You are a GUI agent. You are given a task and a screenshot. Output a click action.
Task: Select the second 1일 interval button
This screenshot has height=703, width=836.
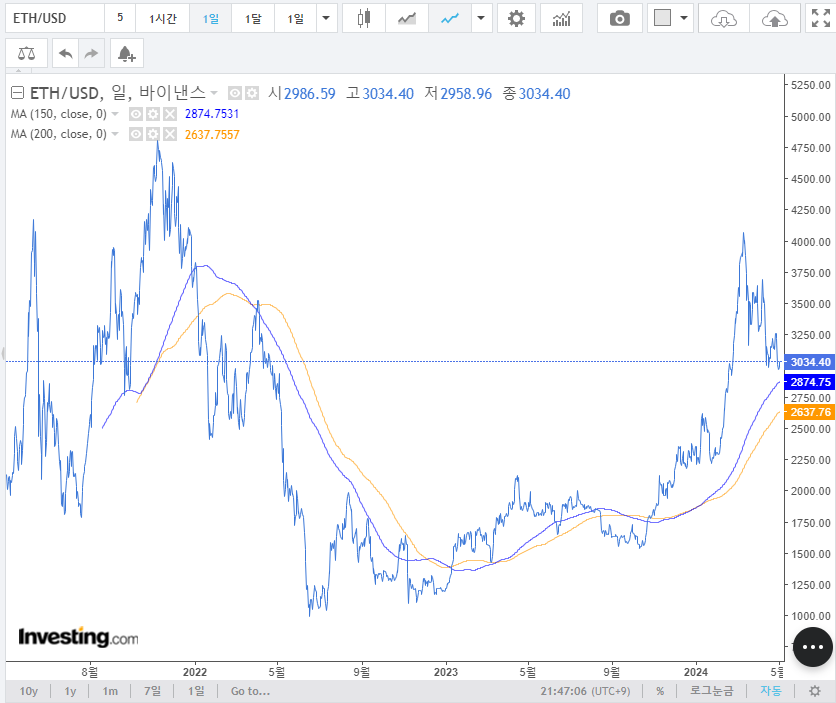click(x=295, y=19)
